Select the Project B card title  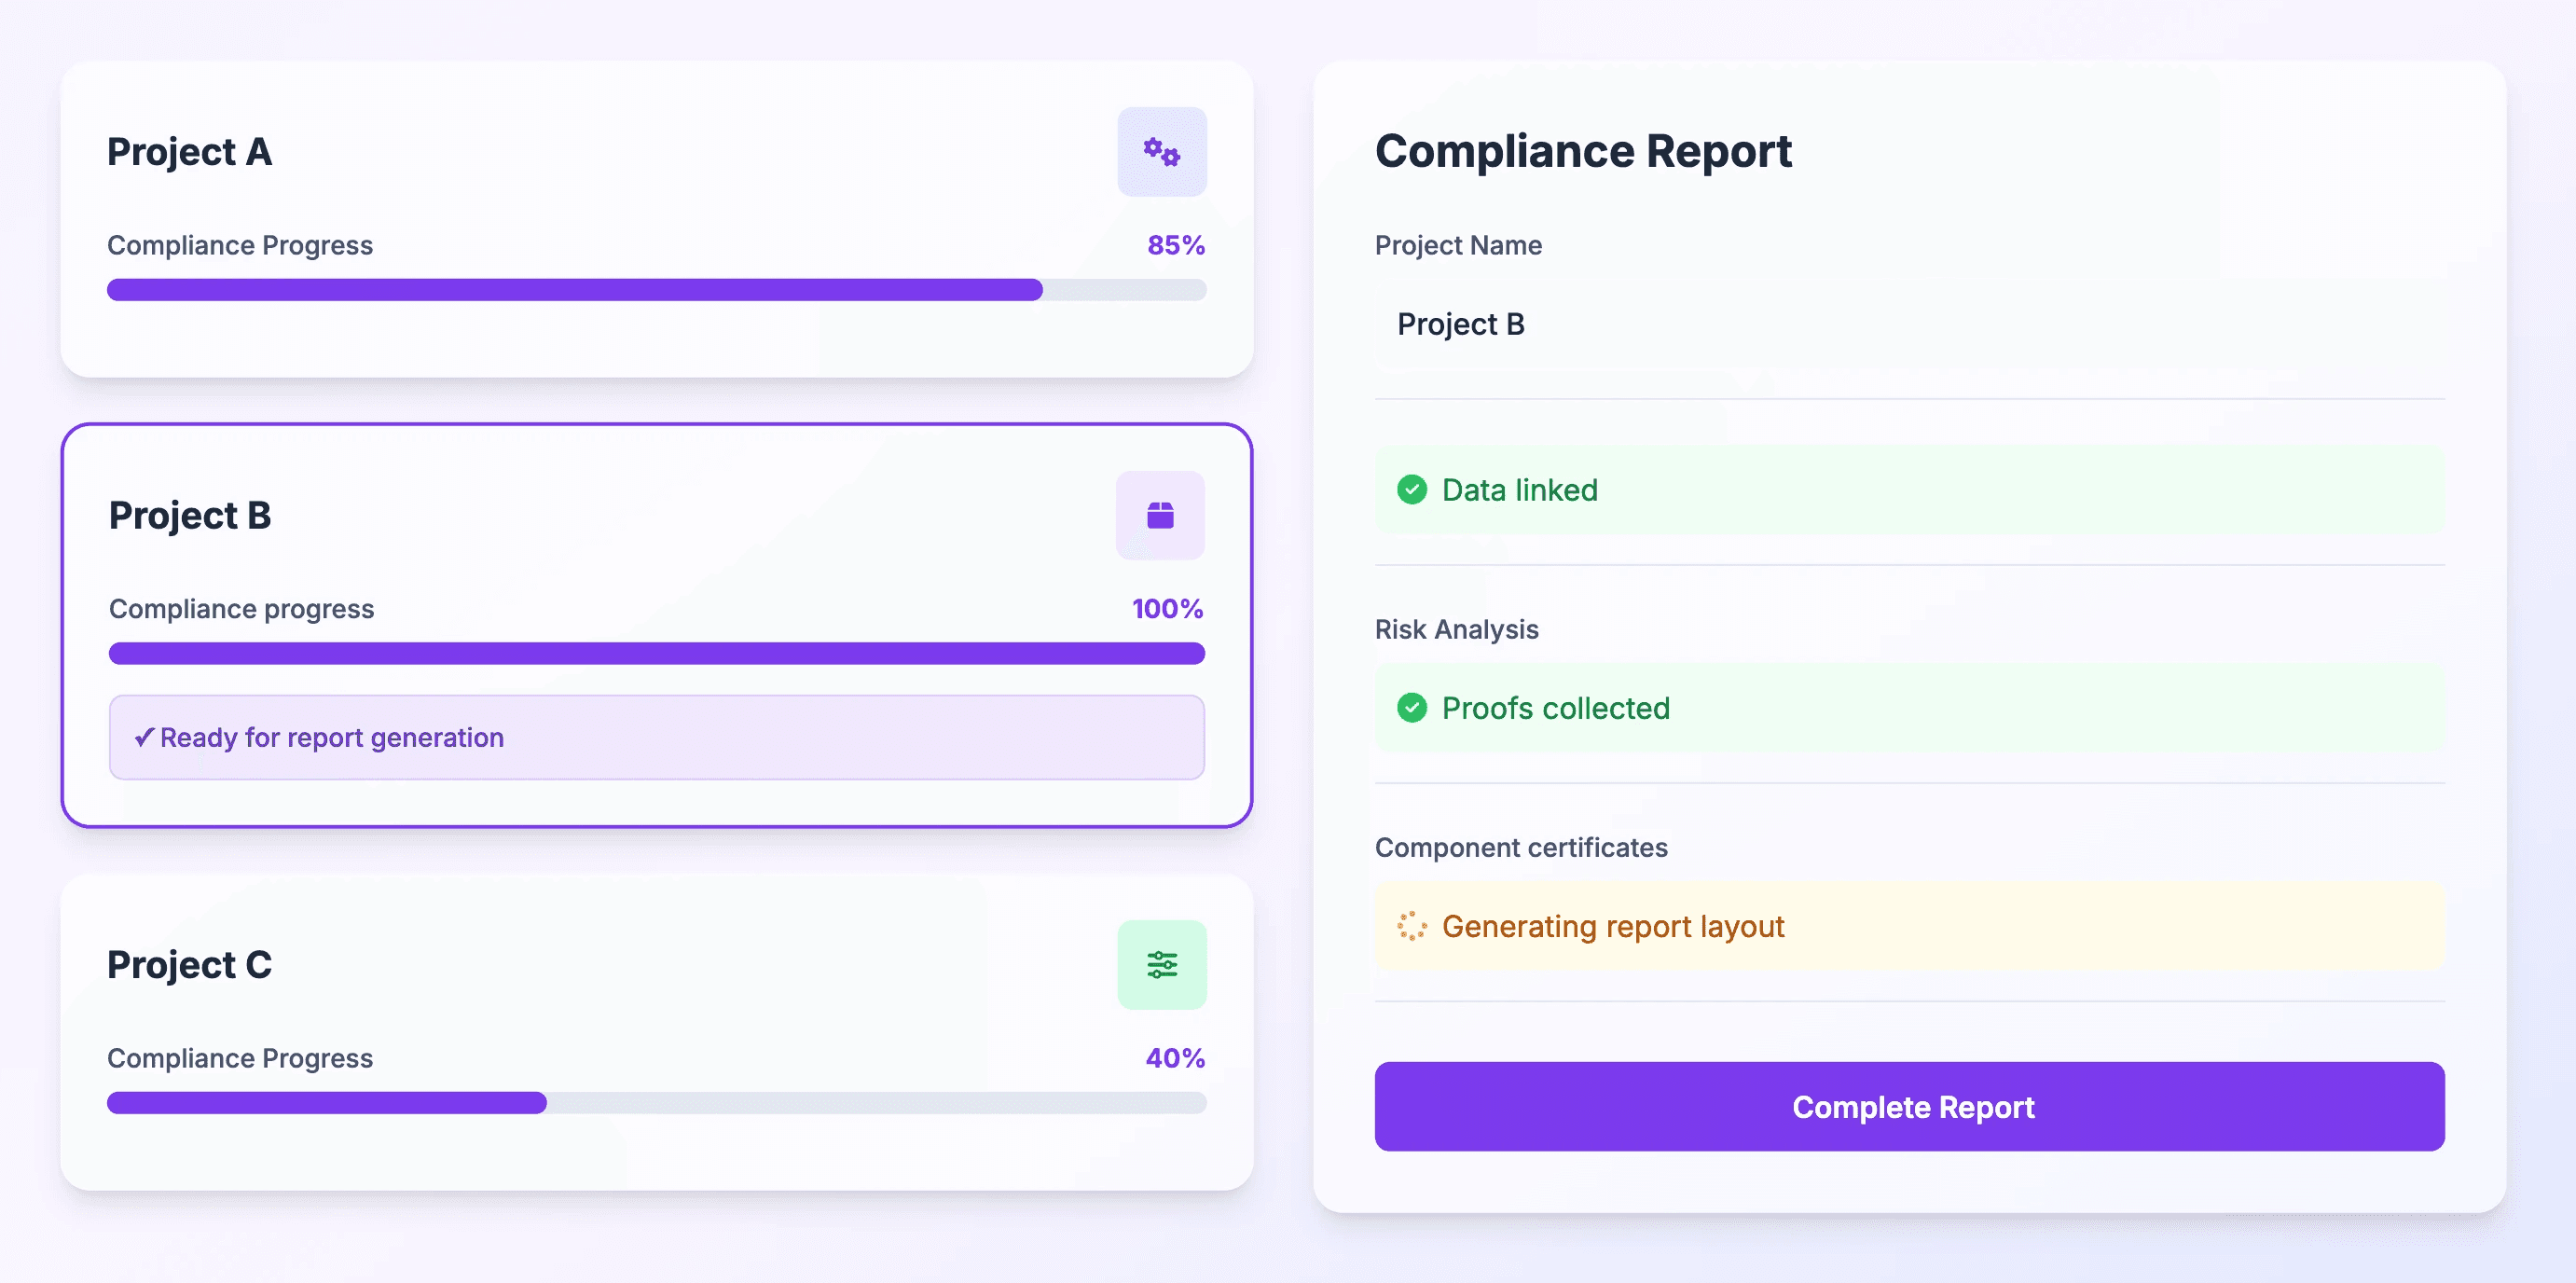point(189,515)
